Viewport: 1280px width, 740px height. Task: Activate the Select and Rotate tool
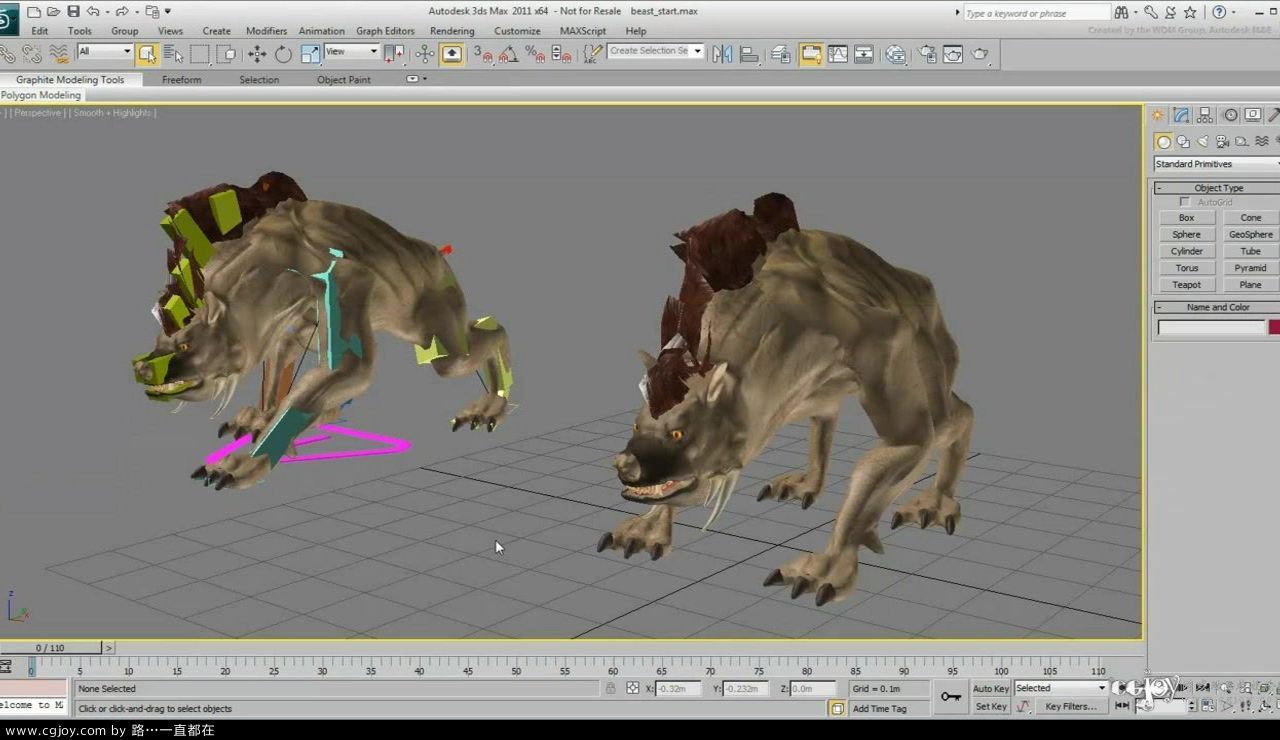283,54
